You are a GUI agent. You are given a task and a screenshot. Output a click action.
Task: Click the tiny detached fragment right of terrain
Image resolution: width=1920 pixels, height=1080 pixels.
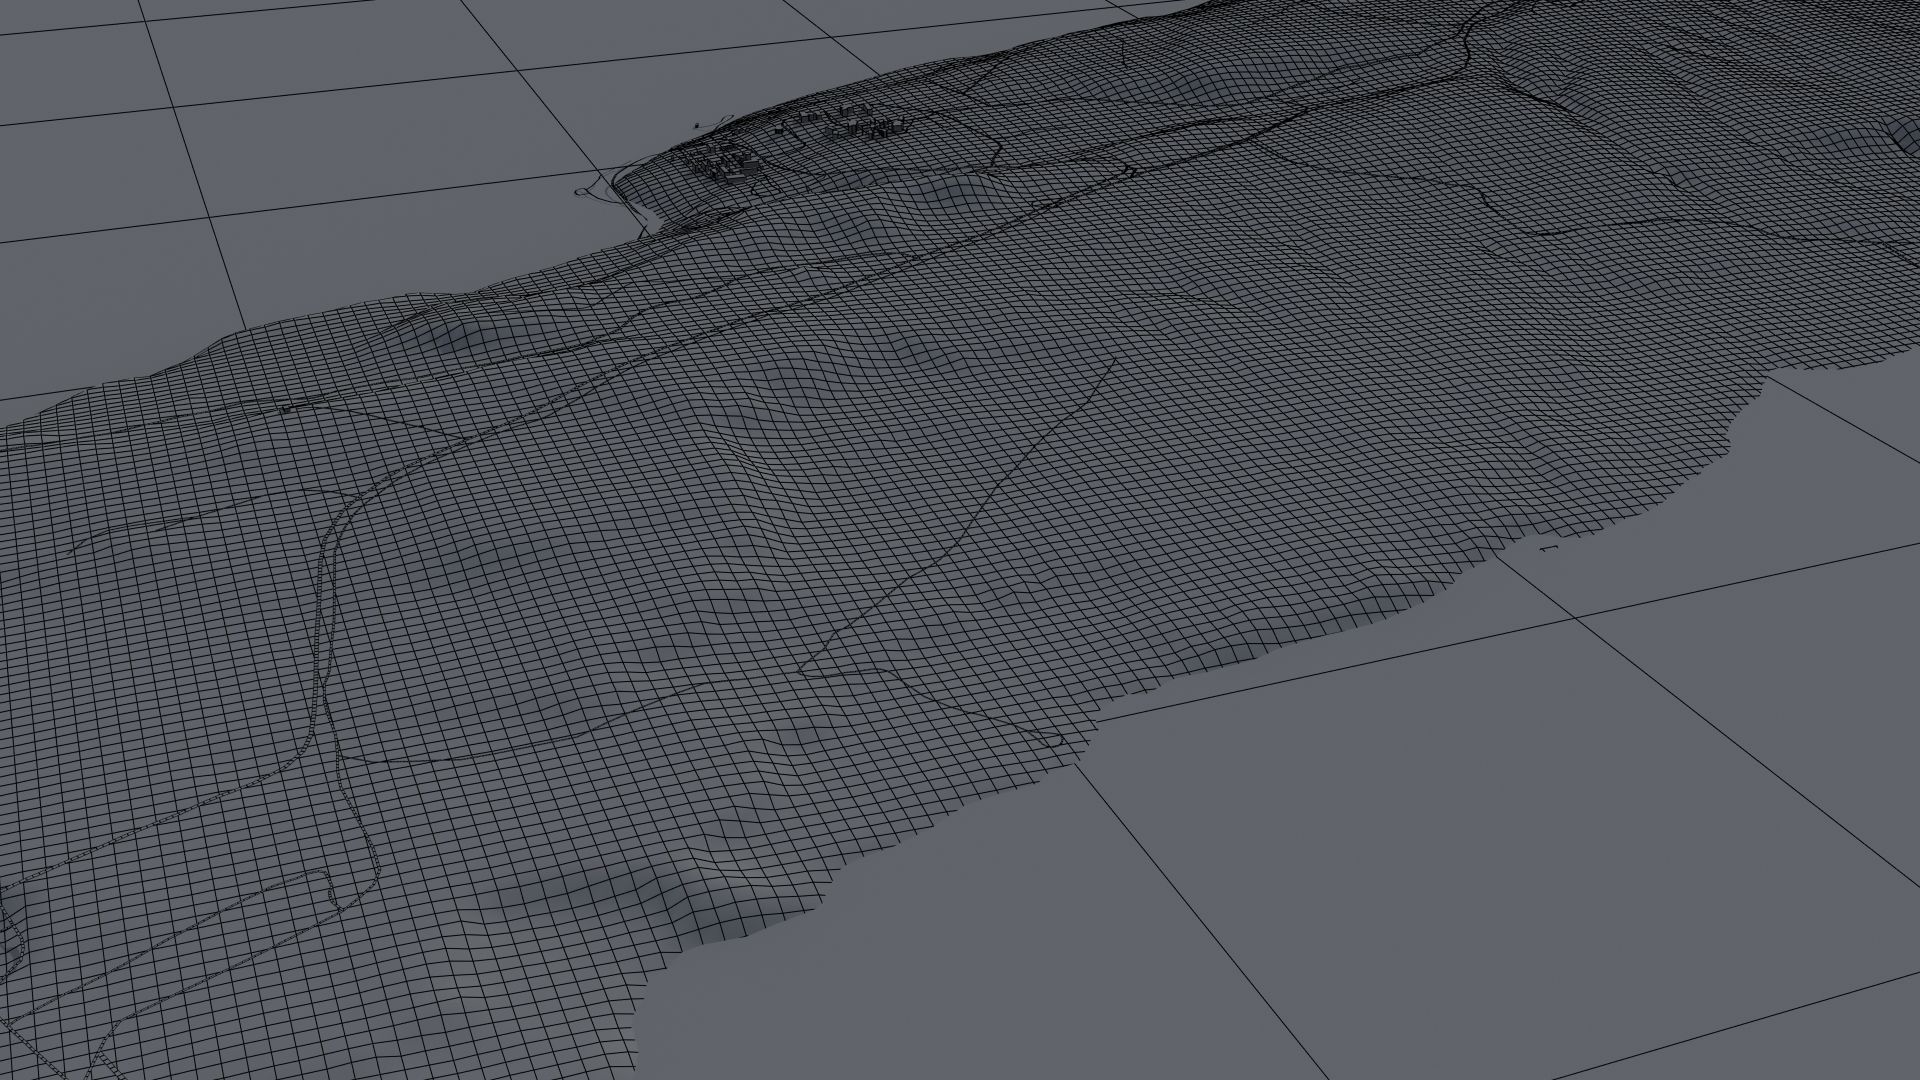coord(1549,547)
